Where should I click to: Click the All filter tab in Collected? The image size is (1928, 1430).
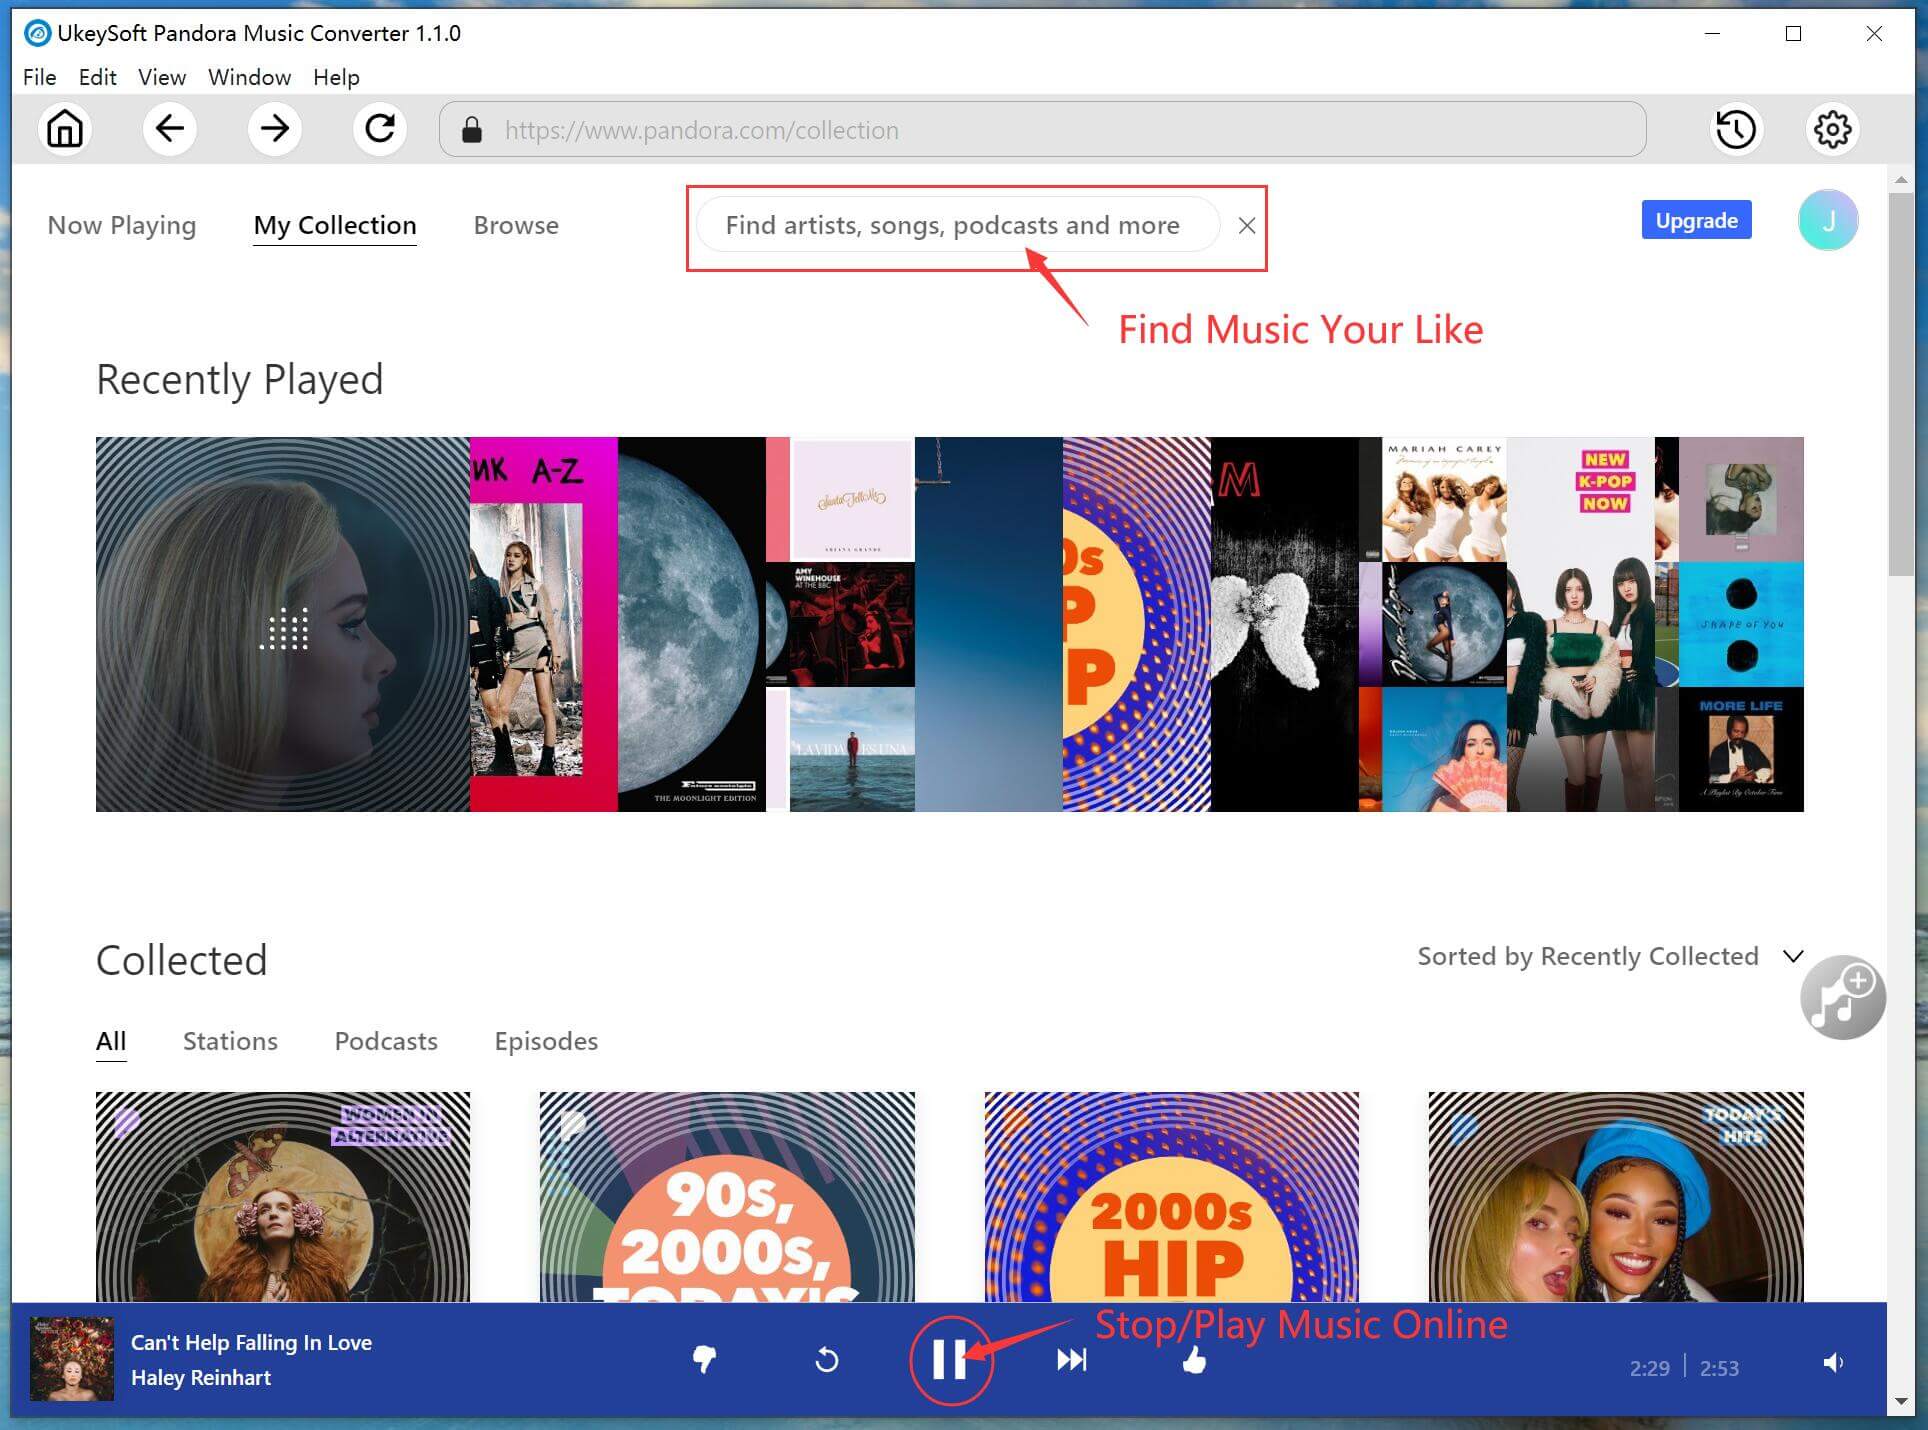pos(113,1039)
